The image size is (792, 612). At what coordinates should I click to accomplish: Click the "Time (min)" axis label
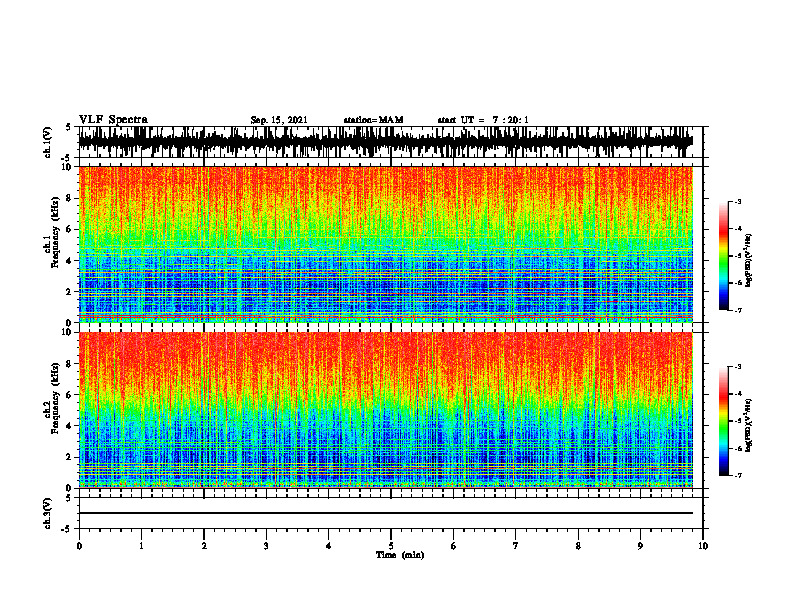click(x=400, y=555)
